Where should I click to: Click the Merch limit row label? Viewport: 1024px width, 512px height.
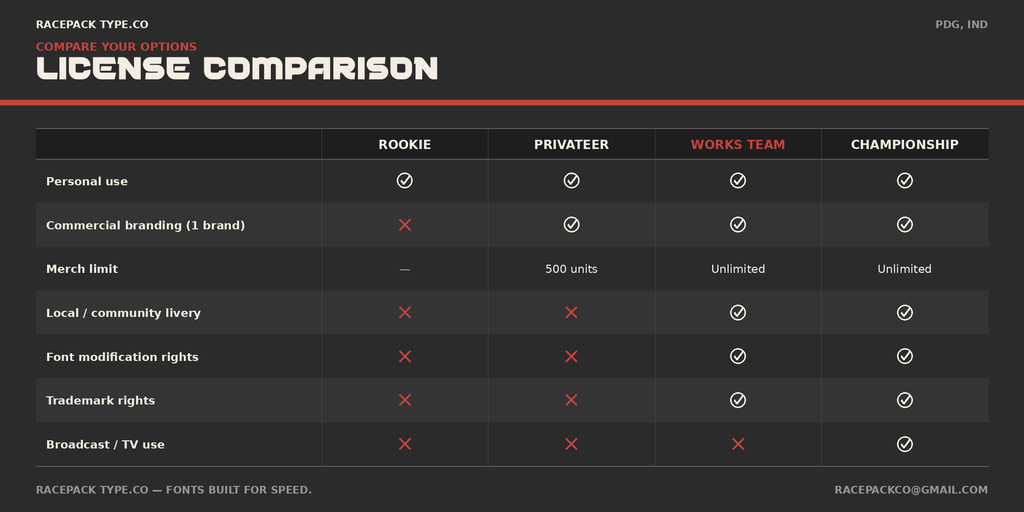coord(82,269)
